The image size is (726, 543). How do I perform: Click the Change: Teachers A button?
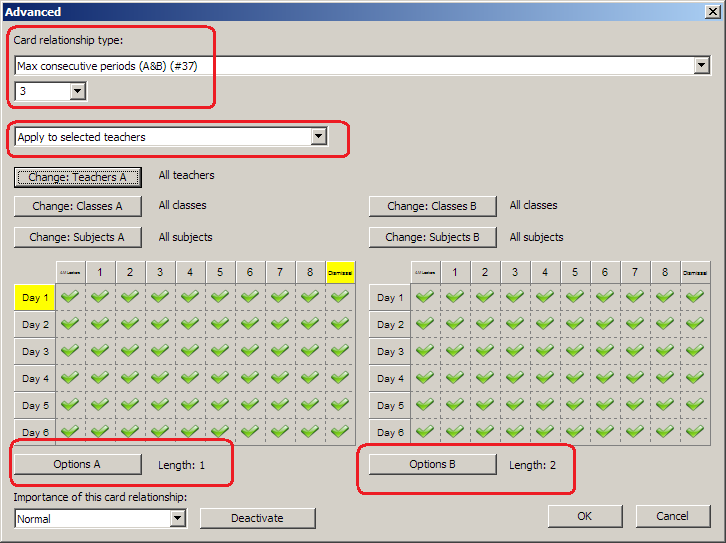(78, 177)
